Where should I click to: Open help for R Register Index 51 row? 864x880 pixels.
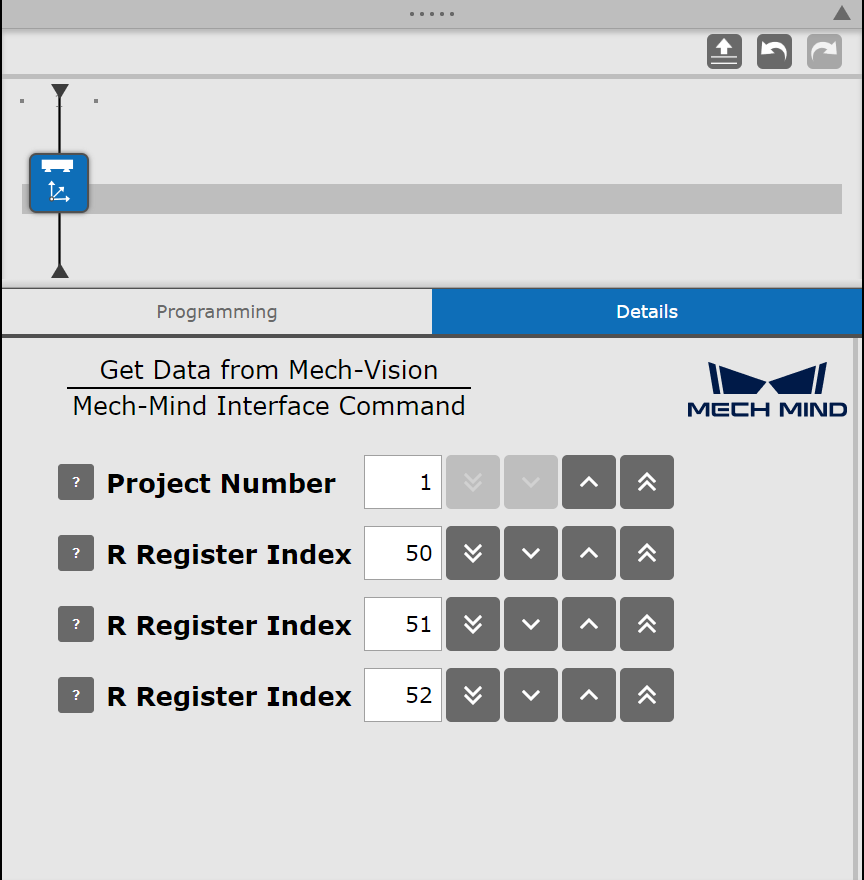pyautogui.click(x=76, y=624)
